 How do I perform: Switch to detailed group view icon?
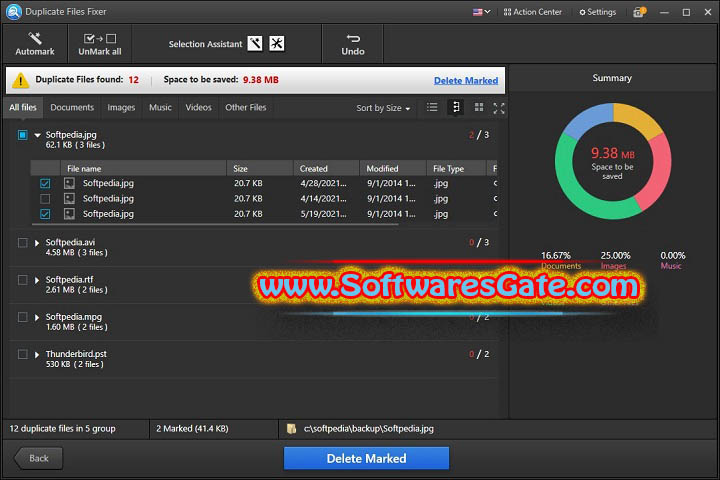[x=456, y=107]
